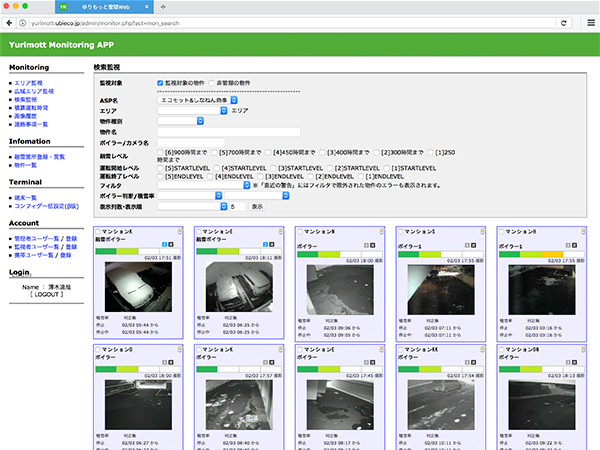Click the LOGOUT link
Screen dimensions: 600x450
(45, 295)
